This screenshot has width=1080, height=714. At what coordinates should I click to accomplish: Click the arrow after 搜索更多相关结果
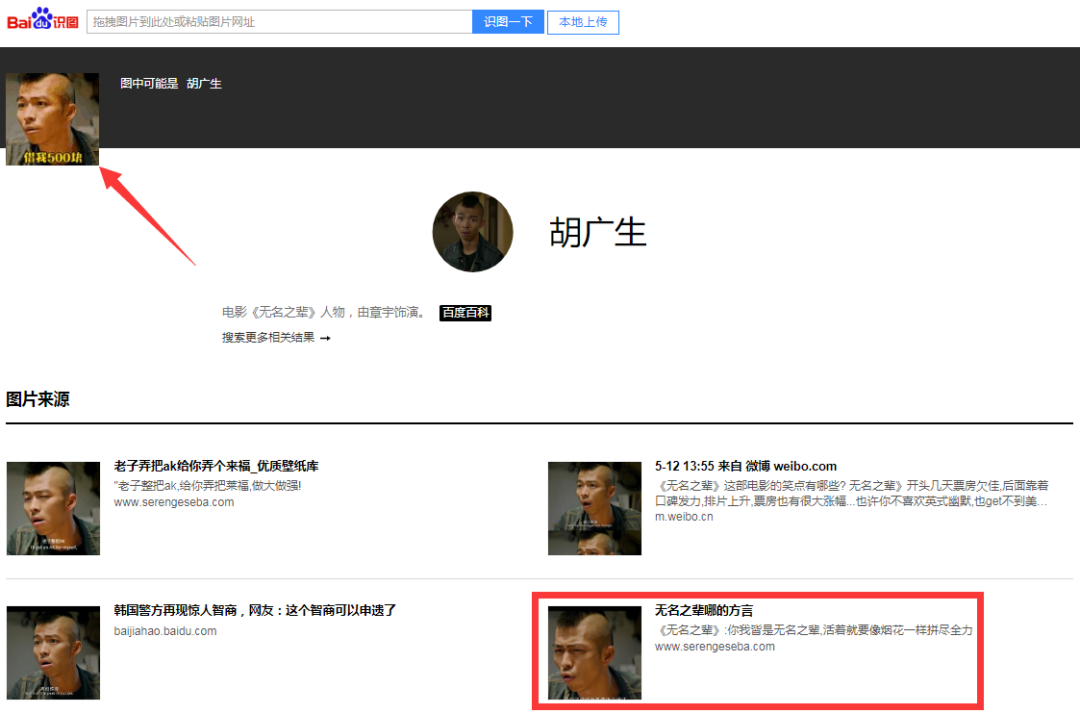[x=325, y=338]
